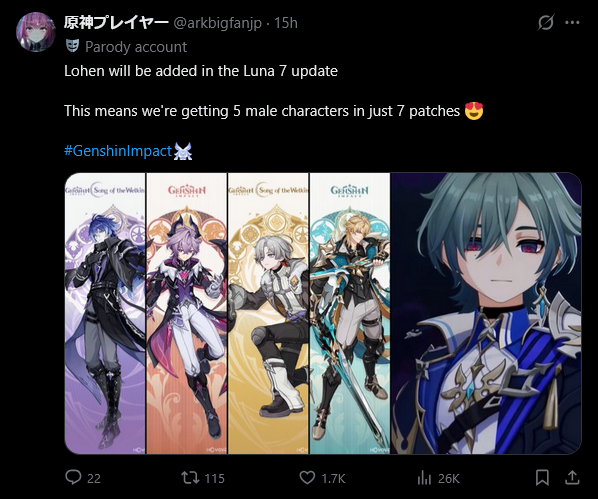Image resolution: width=598 pixels, height=499 pixels.
Task: Open the reply comment icon
Action: pyautogui.click(x=73, y=477)
